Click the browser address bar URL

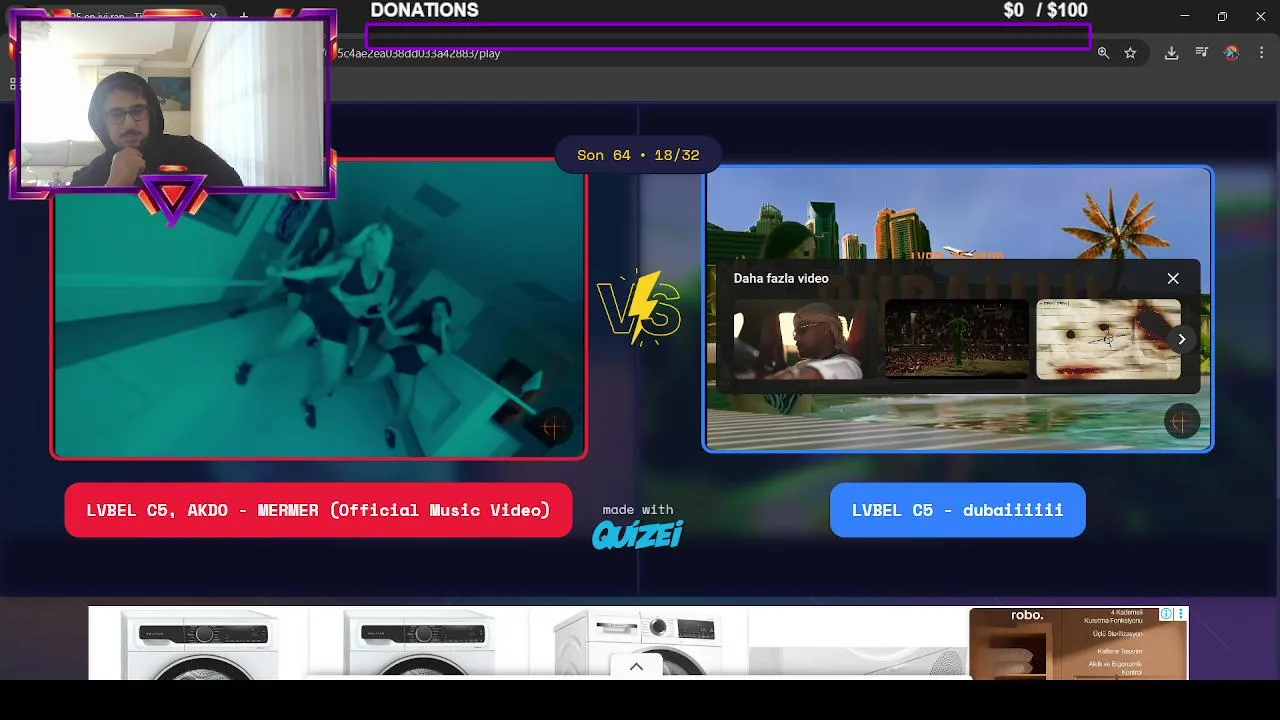[x=420, y=53]
